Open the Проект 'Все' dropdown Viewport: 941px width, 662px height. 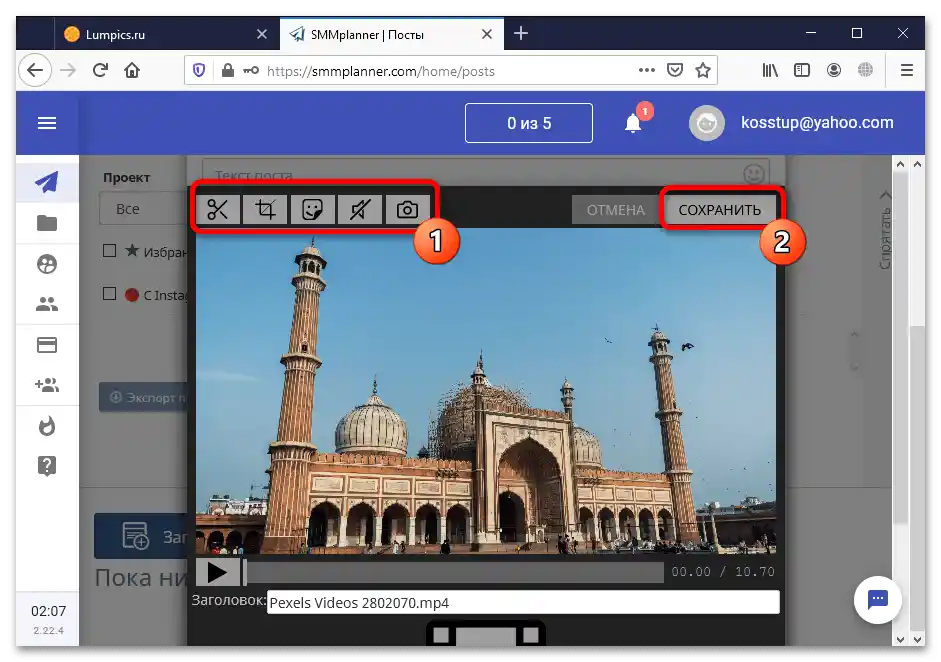[x=143, y=209]
